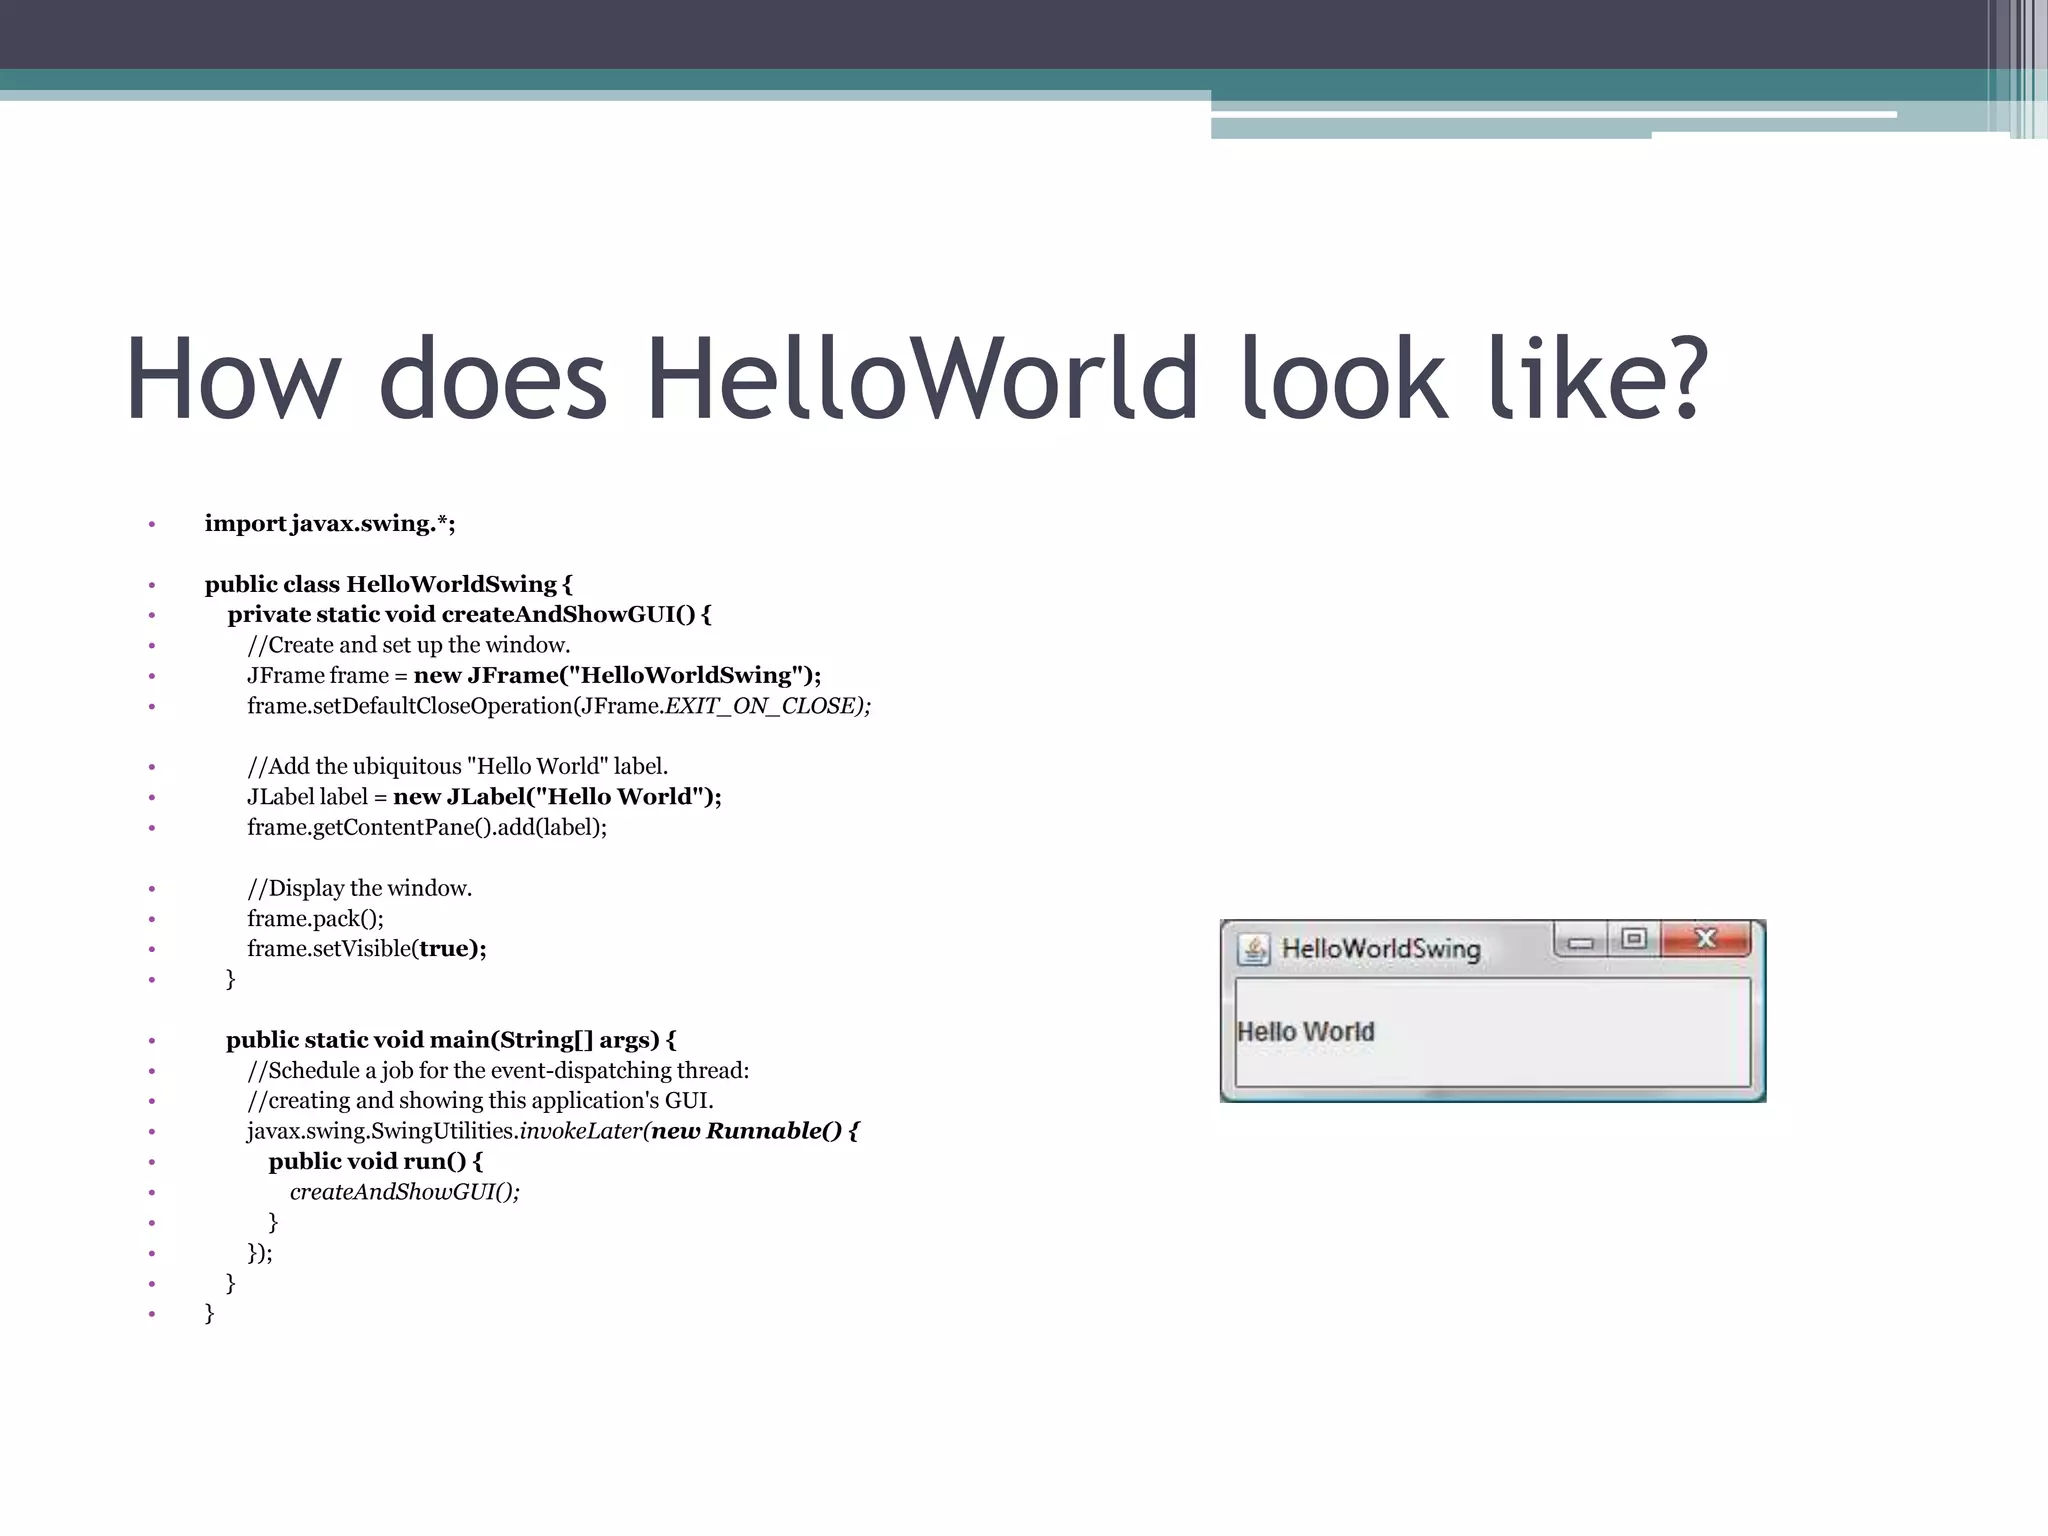
Task: Click the italic 'createAndShowGUI();' call
Action: 405,1192
